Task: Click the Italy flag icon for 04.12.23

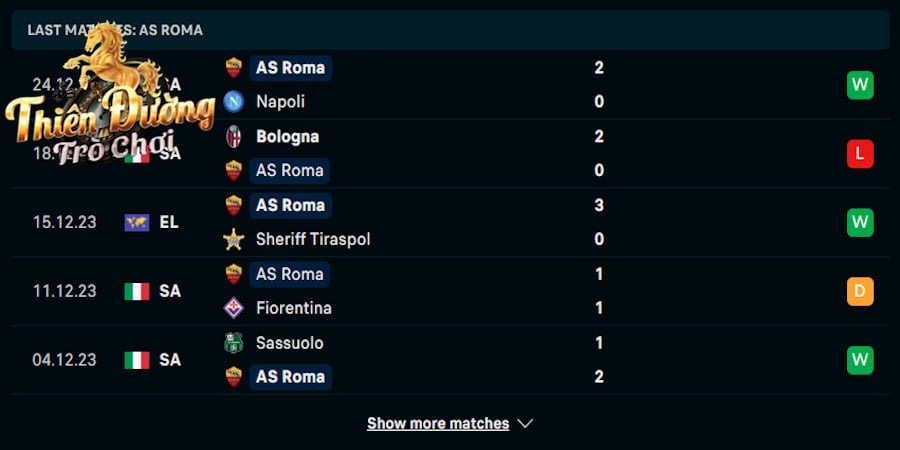Action: [x=137, y=360]
